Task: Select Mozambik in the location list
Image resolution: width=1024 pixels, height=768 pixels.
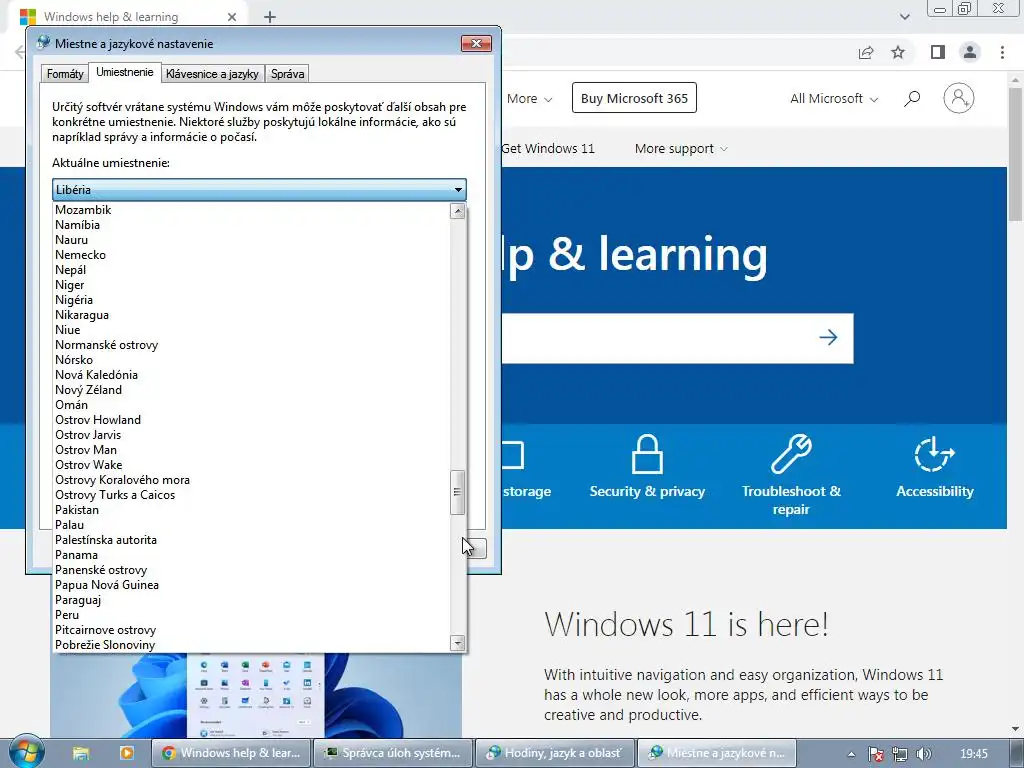Action: 251,210
